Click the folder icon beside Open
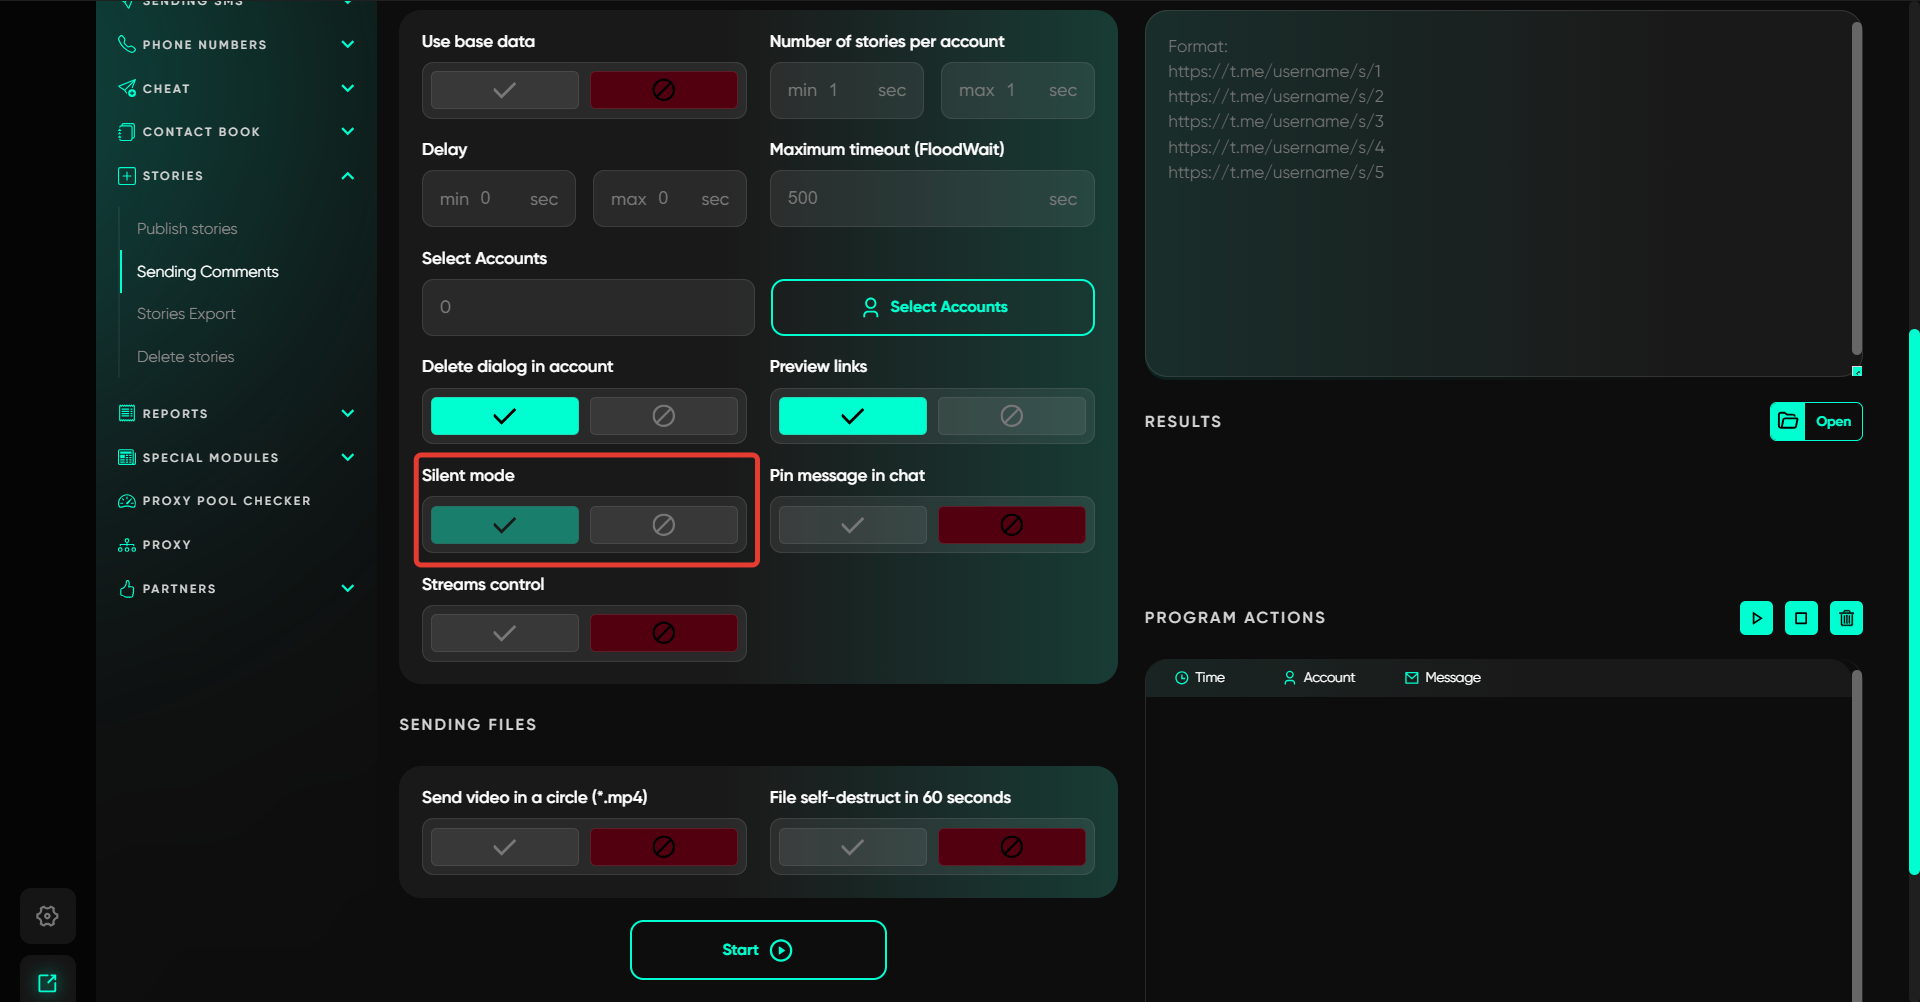1920x1002 pixels. (x=1788, y=421)
